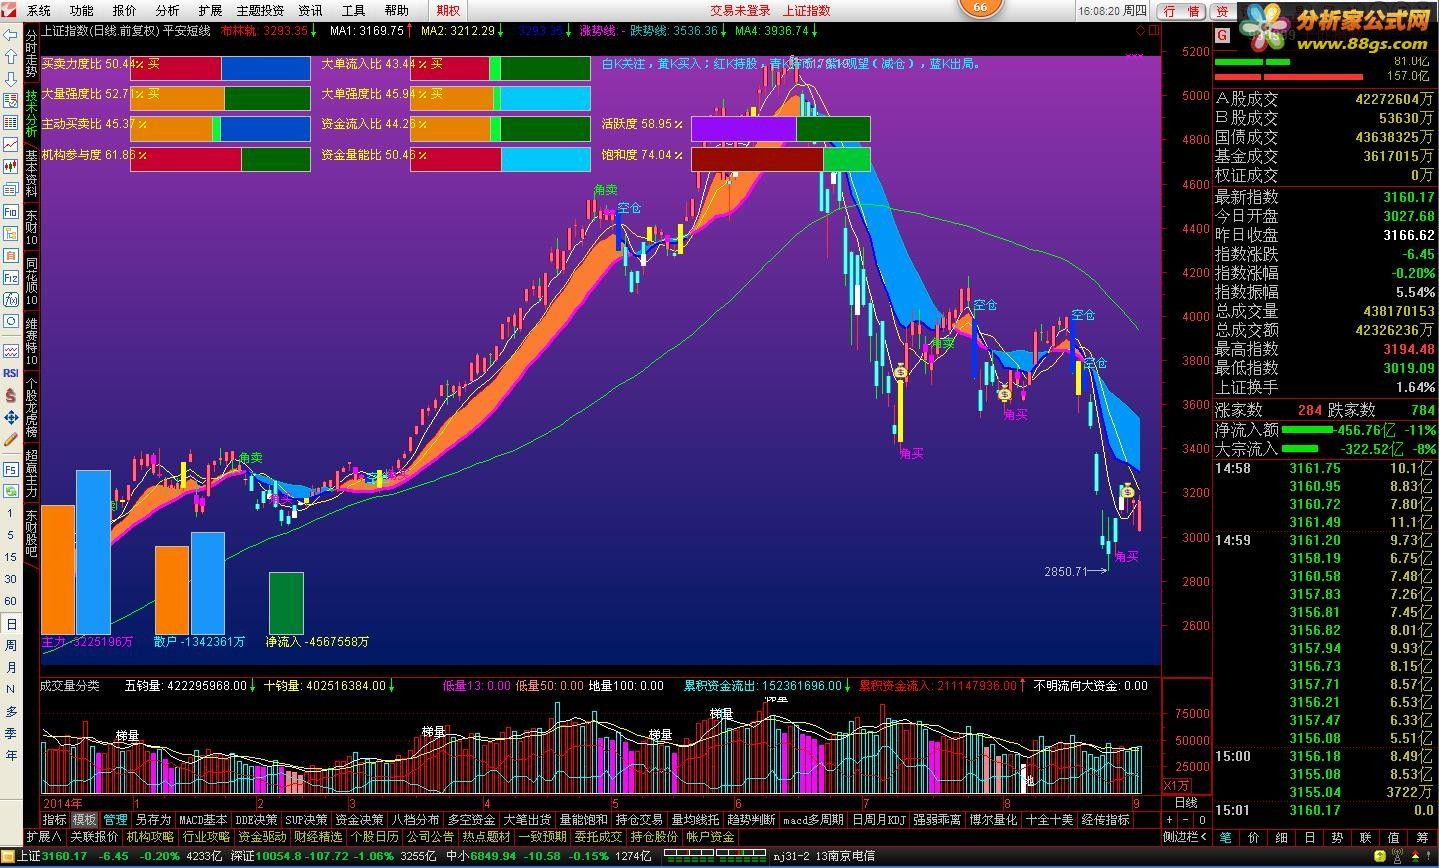Image resolution: width=1439 pixels, height=868 pixels.
Task: Click the 行情 button at top right
Action: coord(1181,11)
